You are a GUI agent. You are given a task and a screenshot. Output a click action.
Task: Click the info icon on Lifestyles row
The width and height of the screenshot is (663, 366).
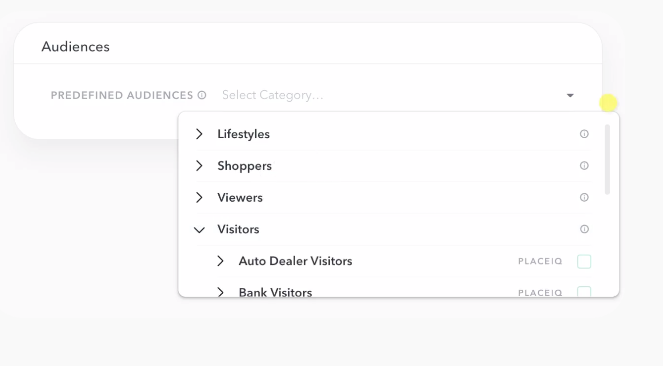point(584,134)
